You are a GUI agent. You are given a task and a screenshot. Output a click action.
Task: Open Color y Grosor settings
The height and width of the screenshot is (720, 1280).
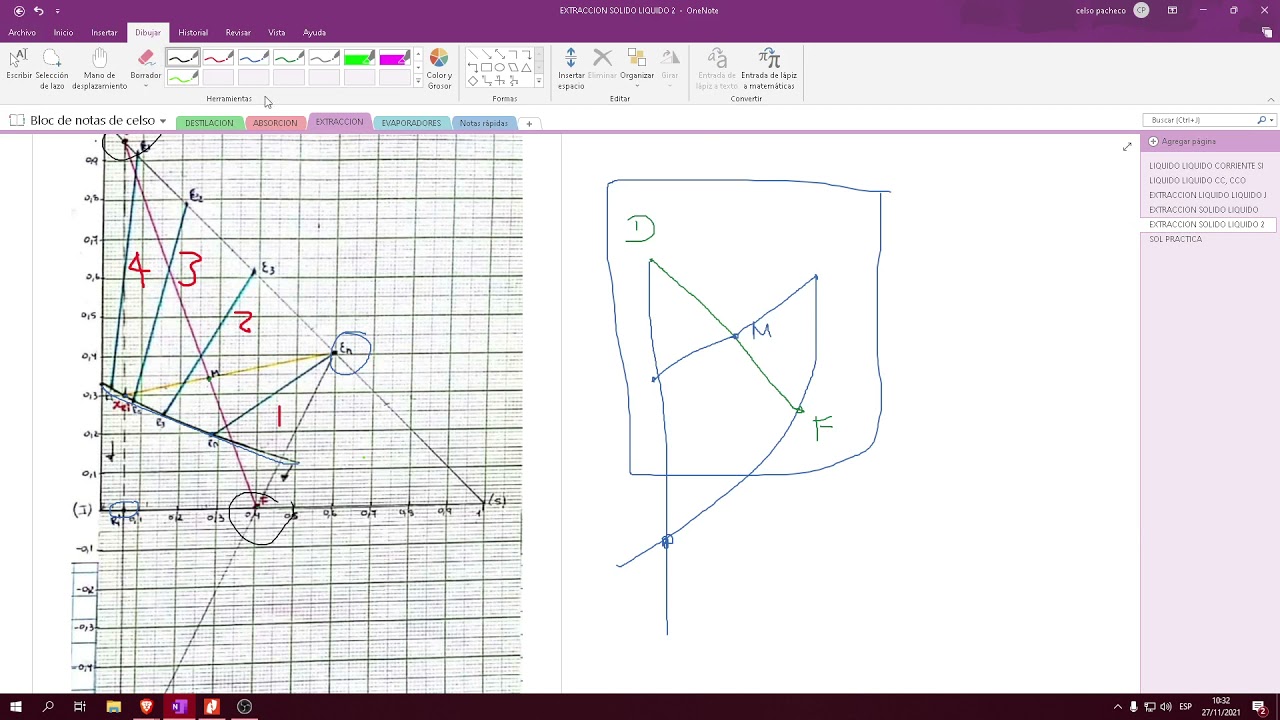(439, 69)
